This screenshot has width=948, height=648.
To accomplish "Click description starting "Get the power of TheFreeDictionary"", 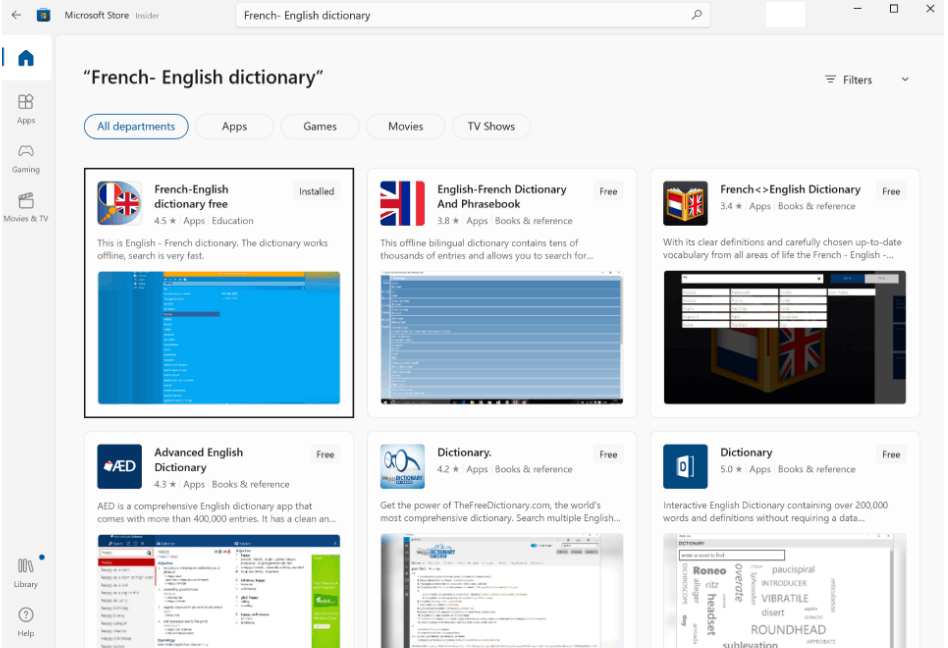I will click(x=500, y=511).
